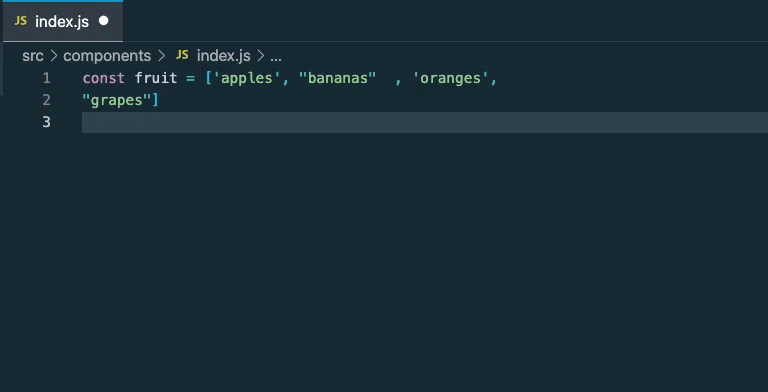Select line number 3 in gutter
Image resolution: width=768 pixels, height=392 pixels.
tap(46, 122)
